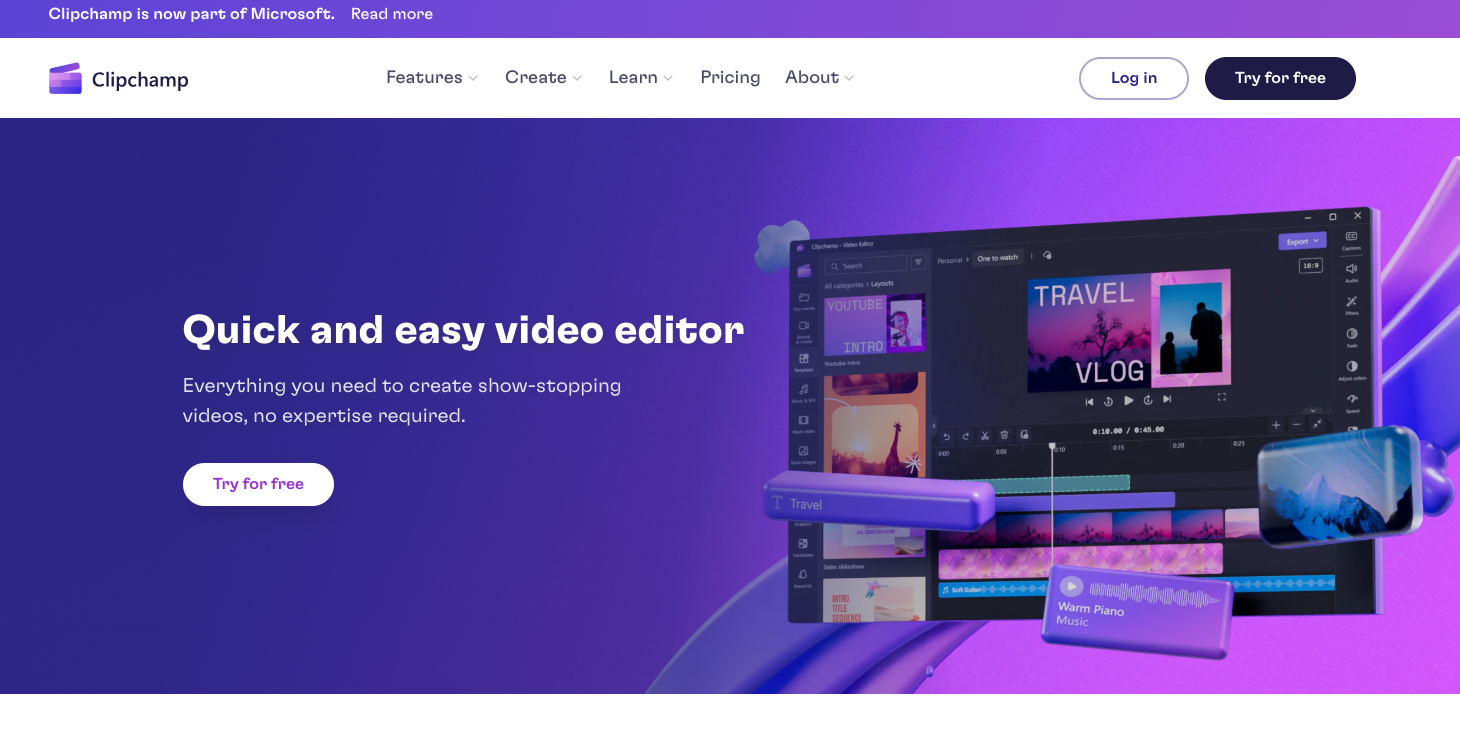Expand the About dropdown menu
1460x732 pixels.
(x=819, y=77)
